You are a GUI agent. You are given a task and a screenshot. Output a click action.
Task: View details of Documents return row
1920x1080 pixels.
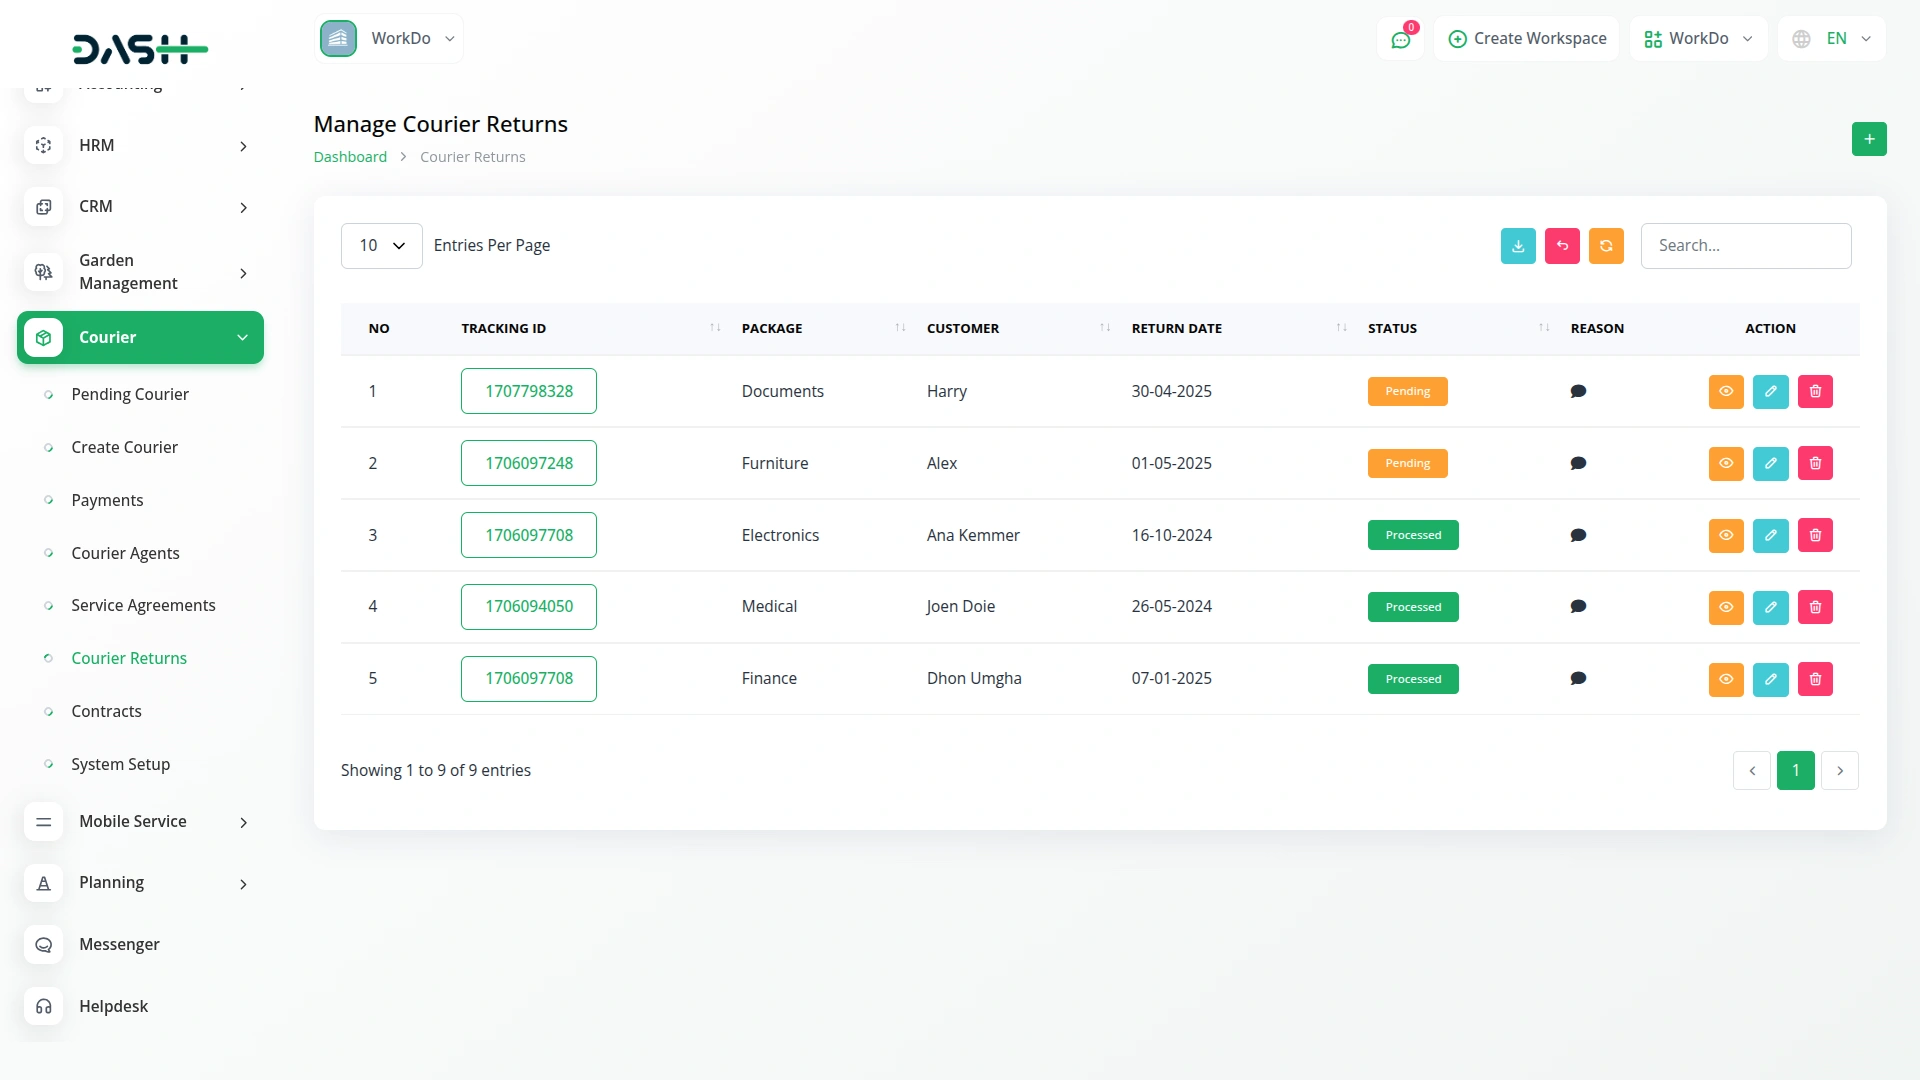point(1725,391)
